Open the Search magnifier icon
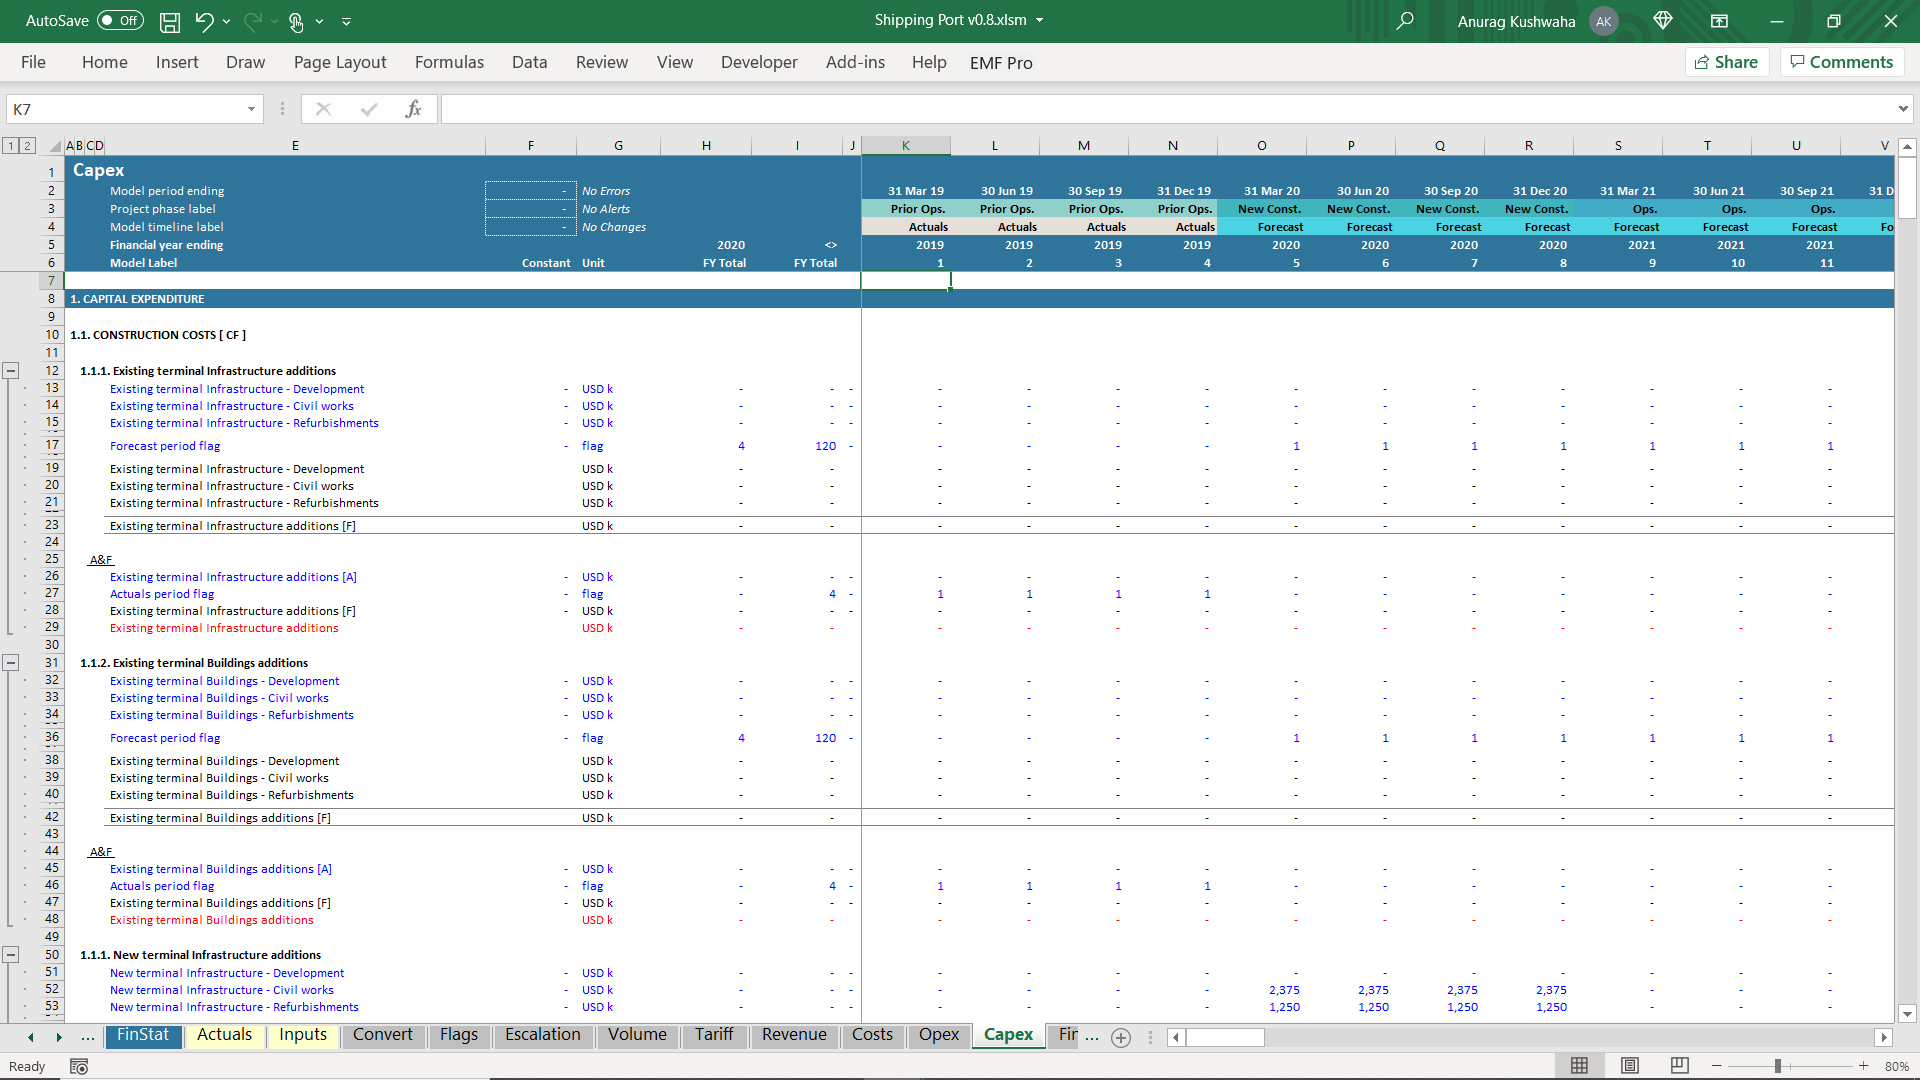The height and width of the screenshot is (1080, 1920). coord(1405,21)
